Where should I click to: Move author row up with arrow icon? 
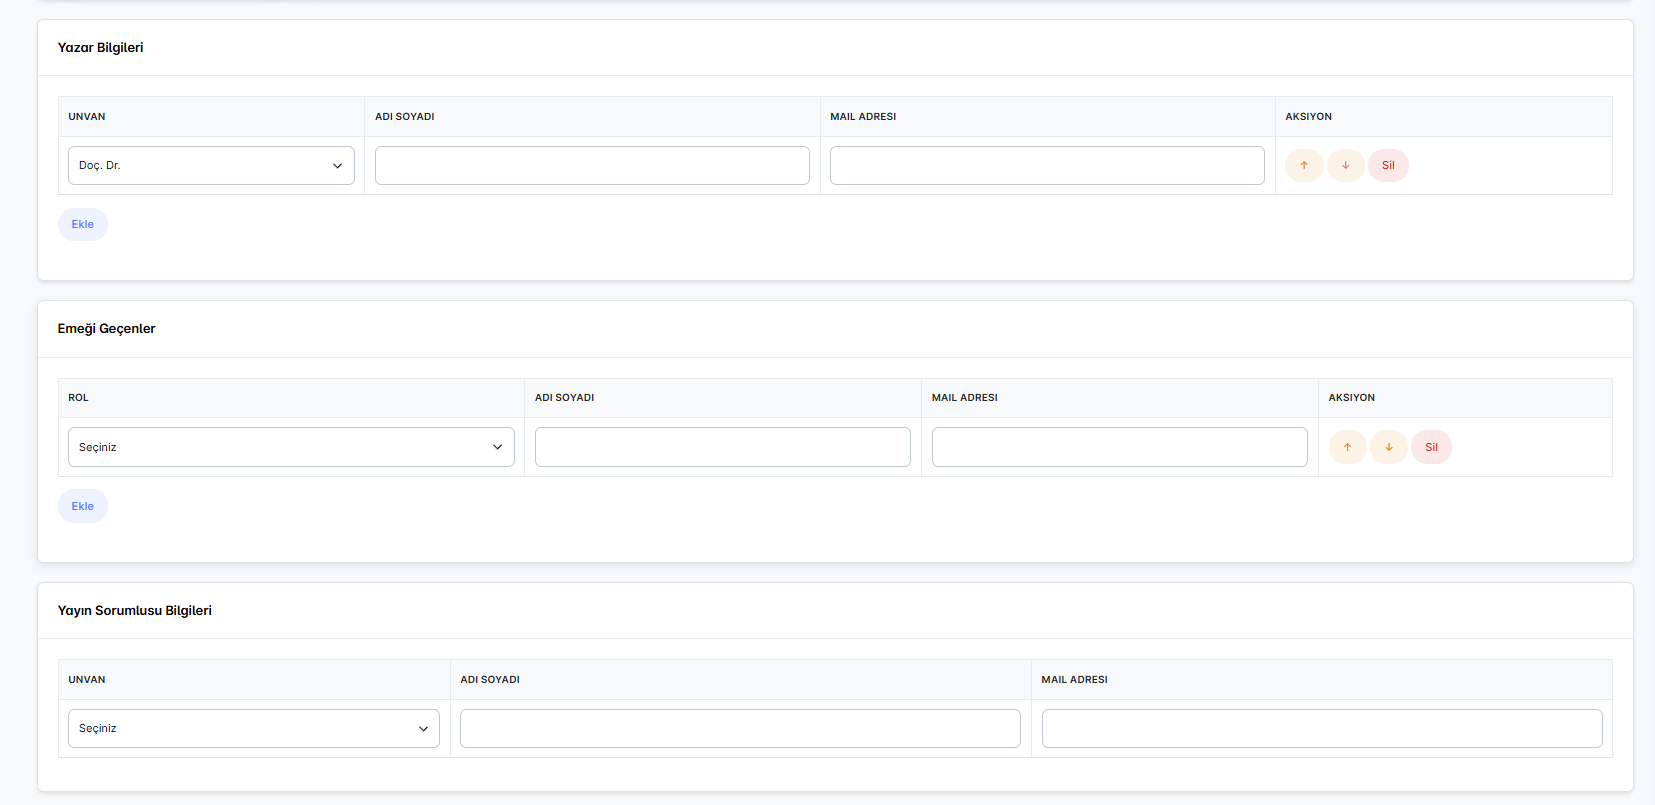tap(1304, 166)
